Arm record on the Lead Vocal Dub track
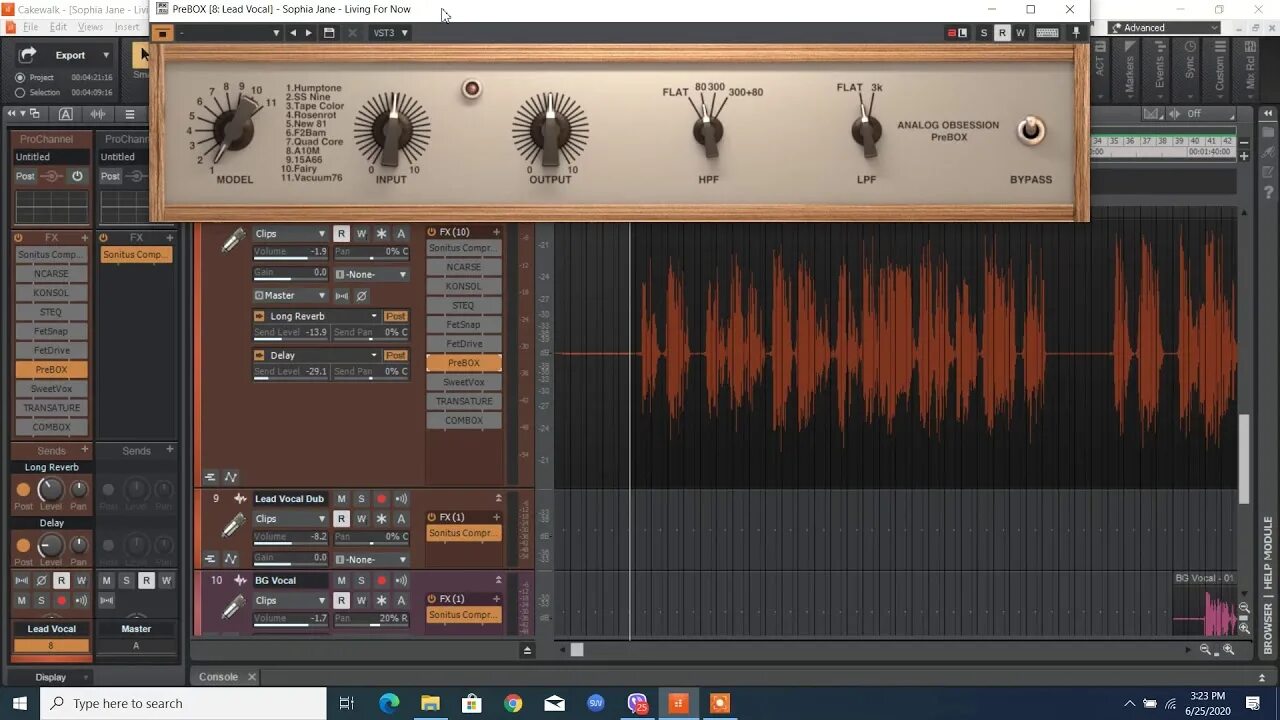Viewport: 1280px width, 720px height. (381, 498)
